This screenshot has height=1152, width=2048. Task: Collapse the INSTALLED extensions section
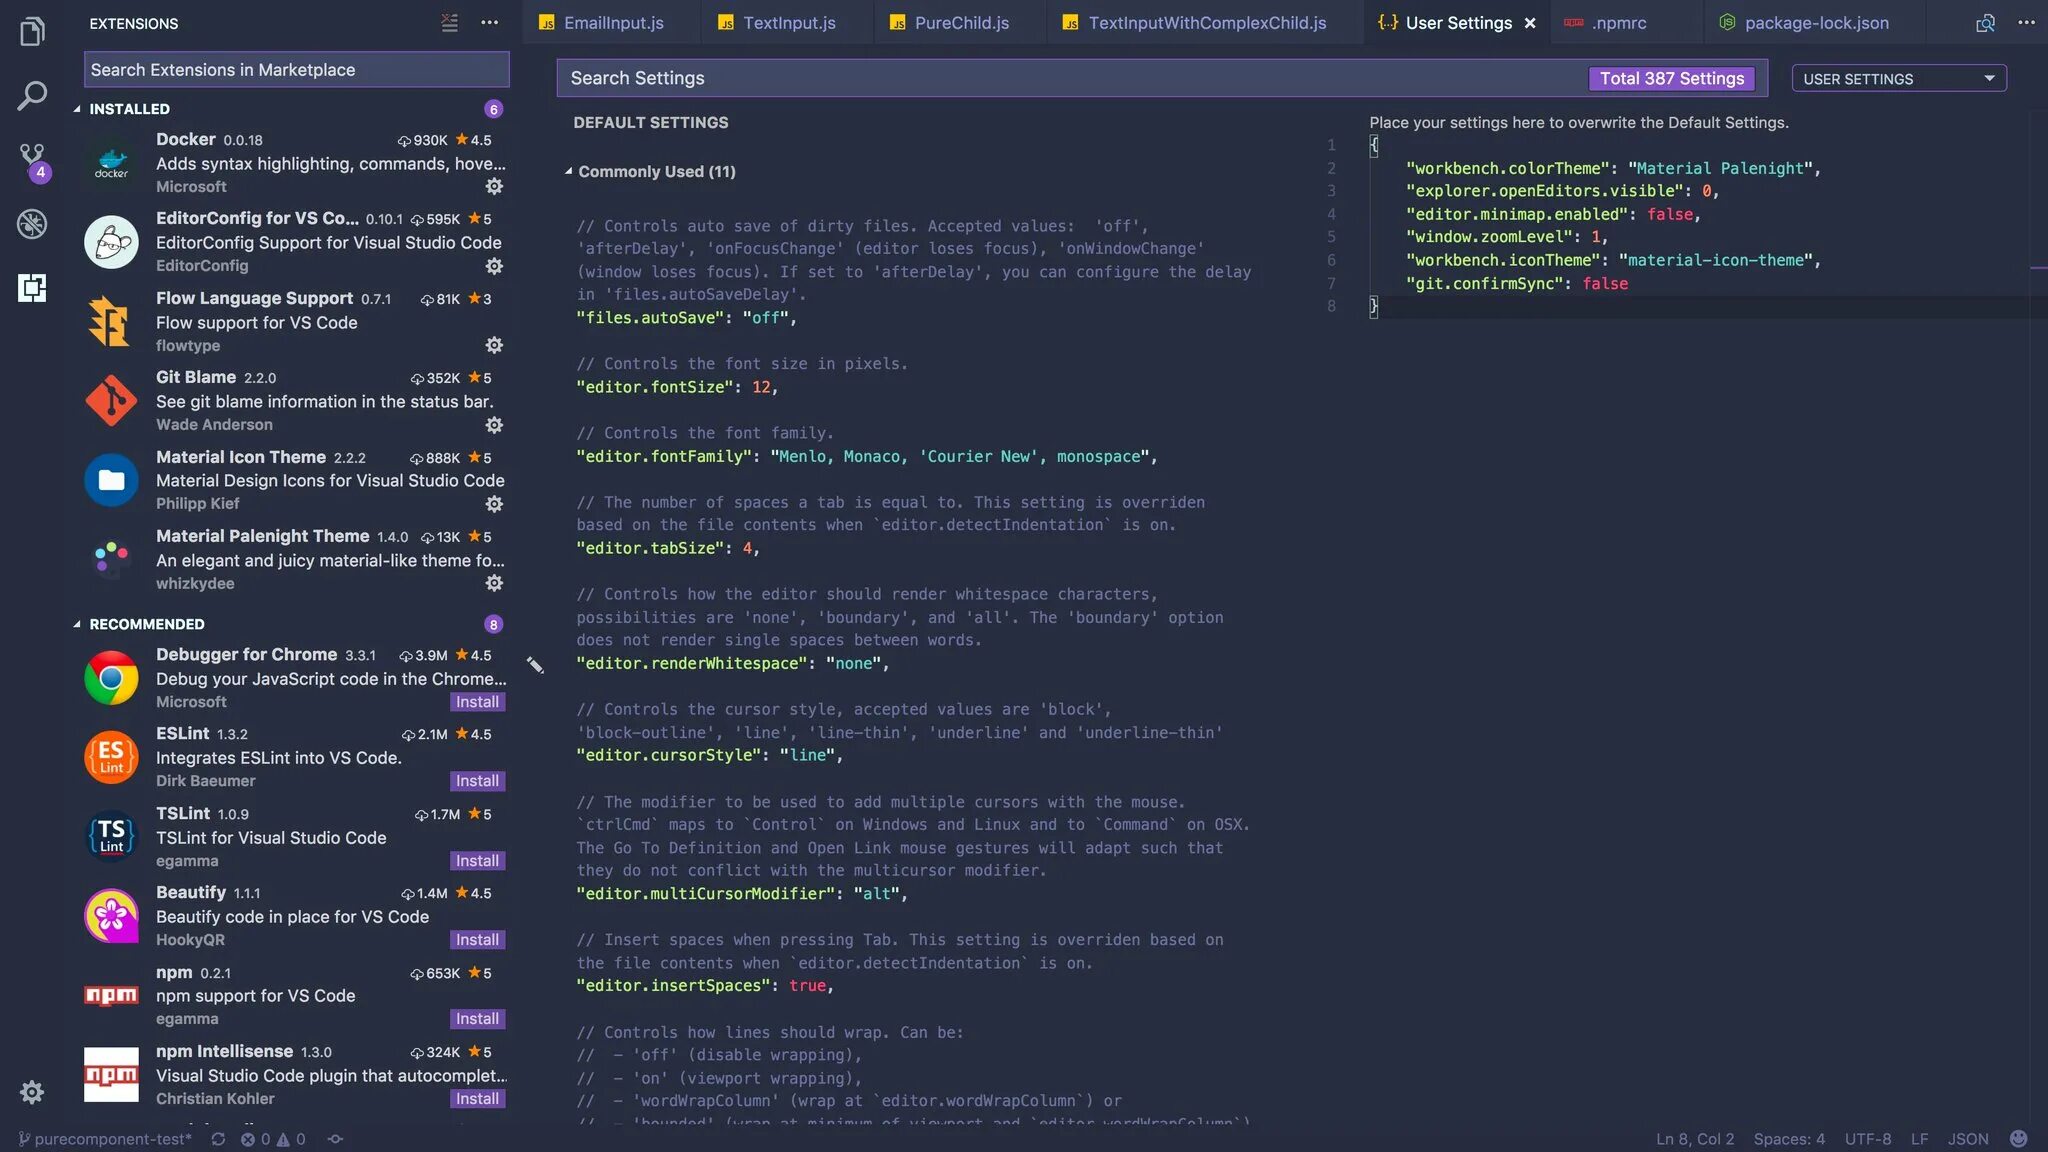129,109
